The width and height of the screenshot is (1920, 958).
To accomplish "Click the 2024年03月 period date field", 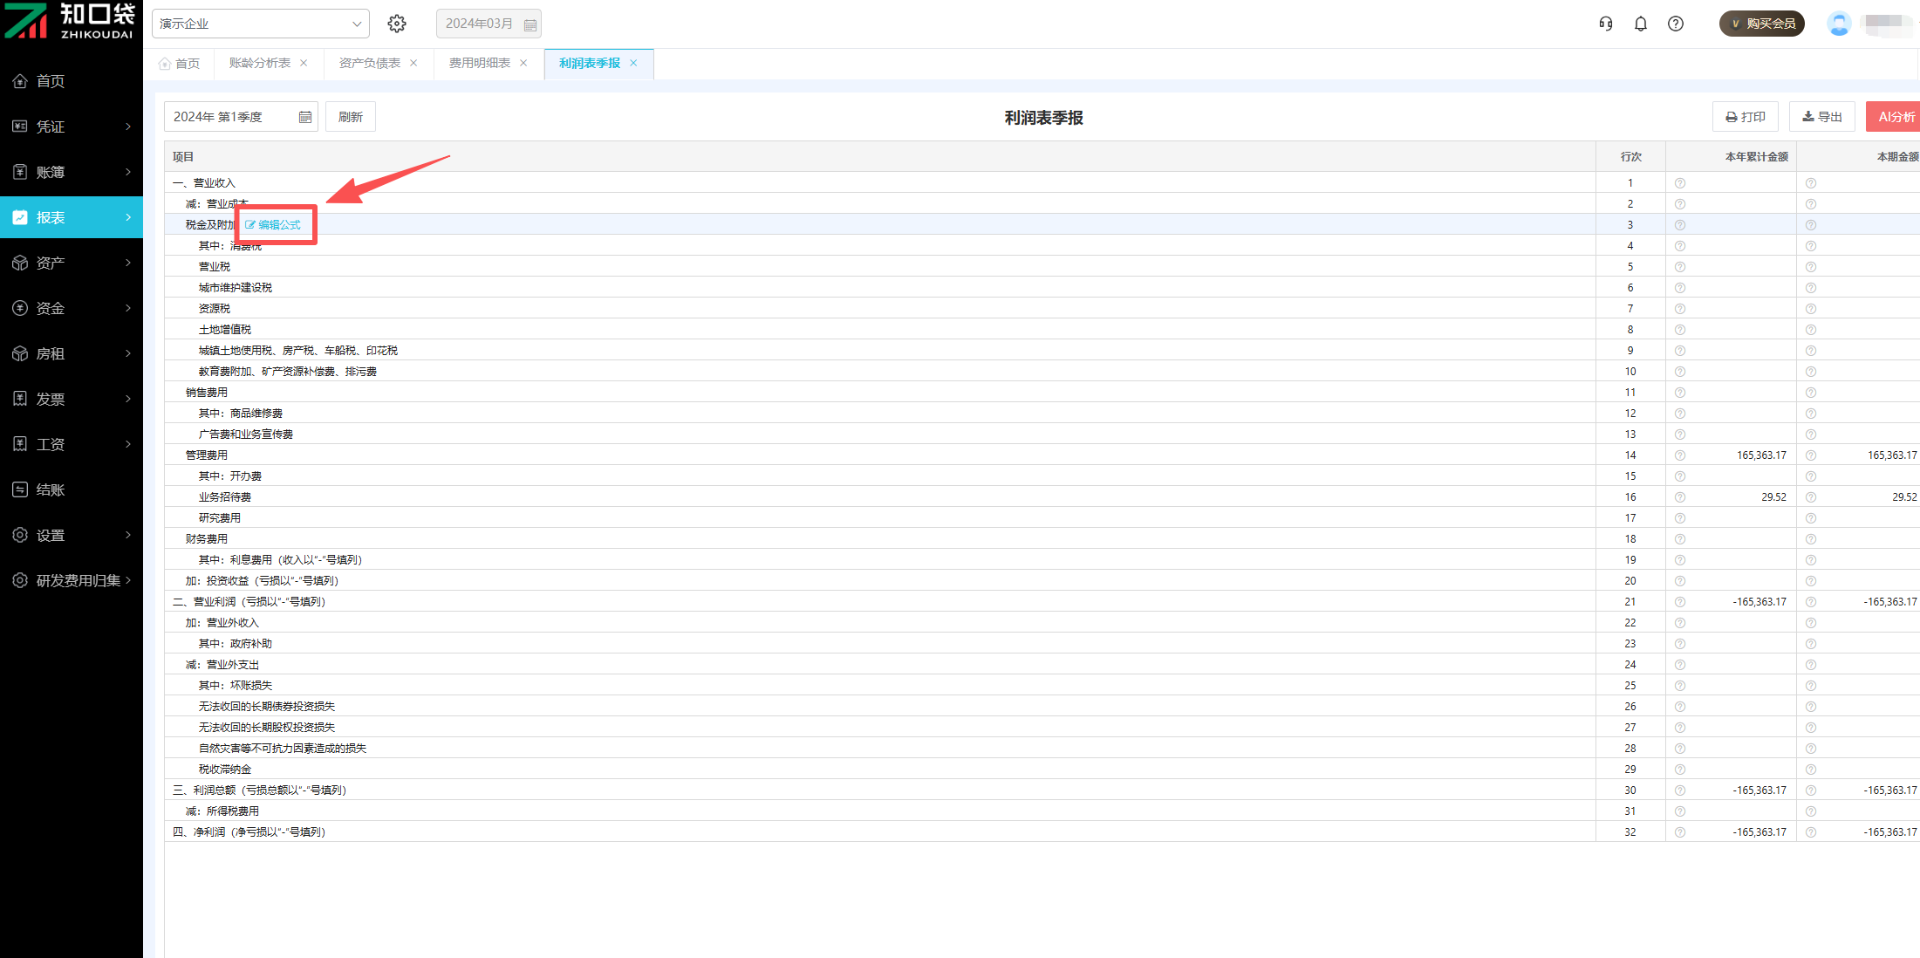I will pyautogui.click(x=488, y=24).
